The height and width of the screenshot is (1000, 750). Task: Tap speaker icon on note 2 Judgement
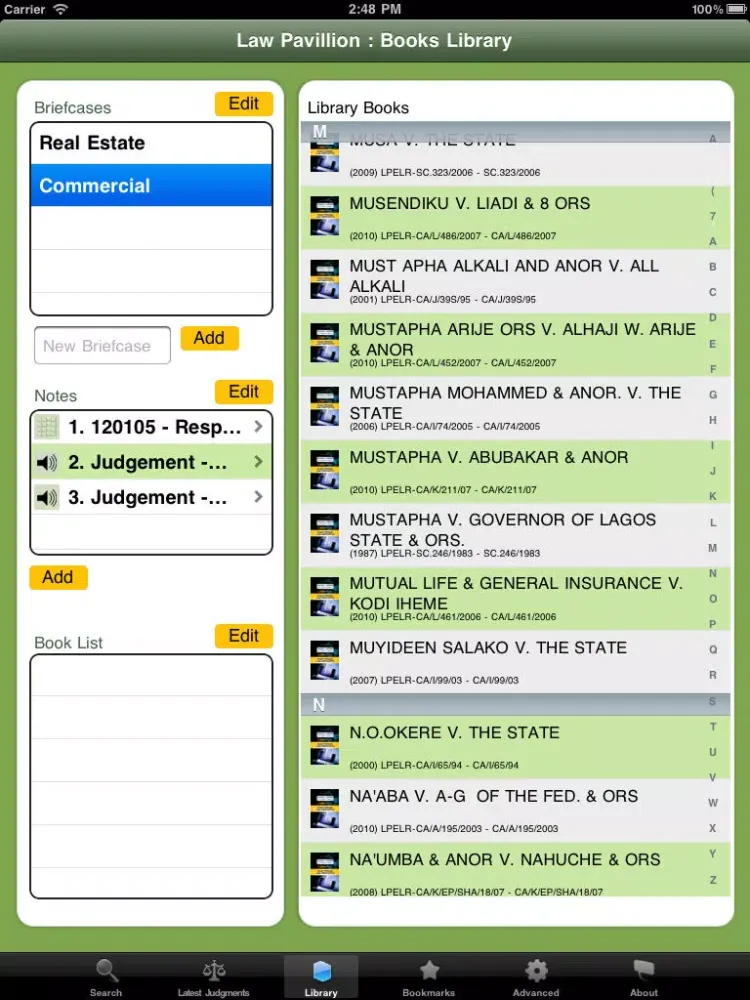47,462
